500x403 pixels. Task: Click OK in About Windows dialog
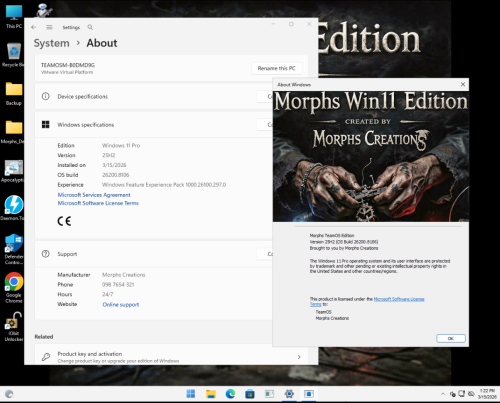[x=451, y=338]
